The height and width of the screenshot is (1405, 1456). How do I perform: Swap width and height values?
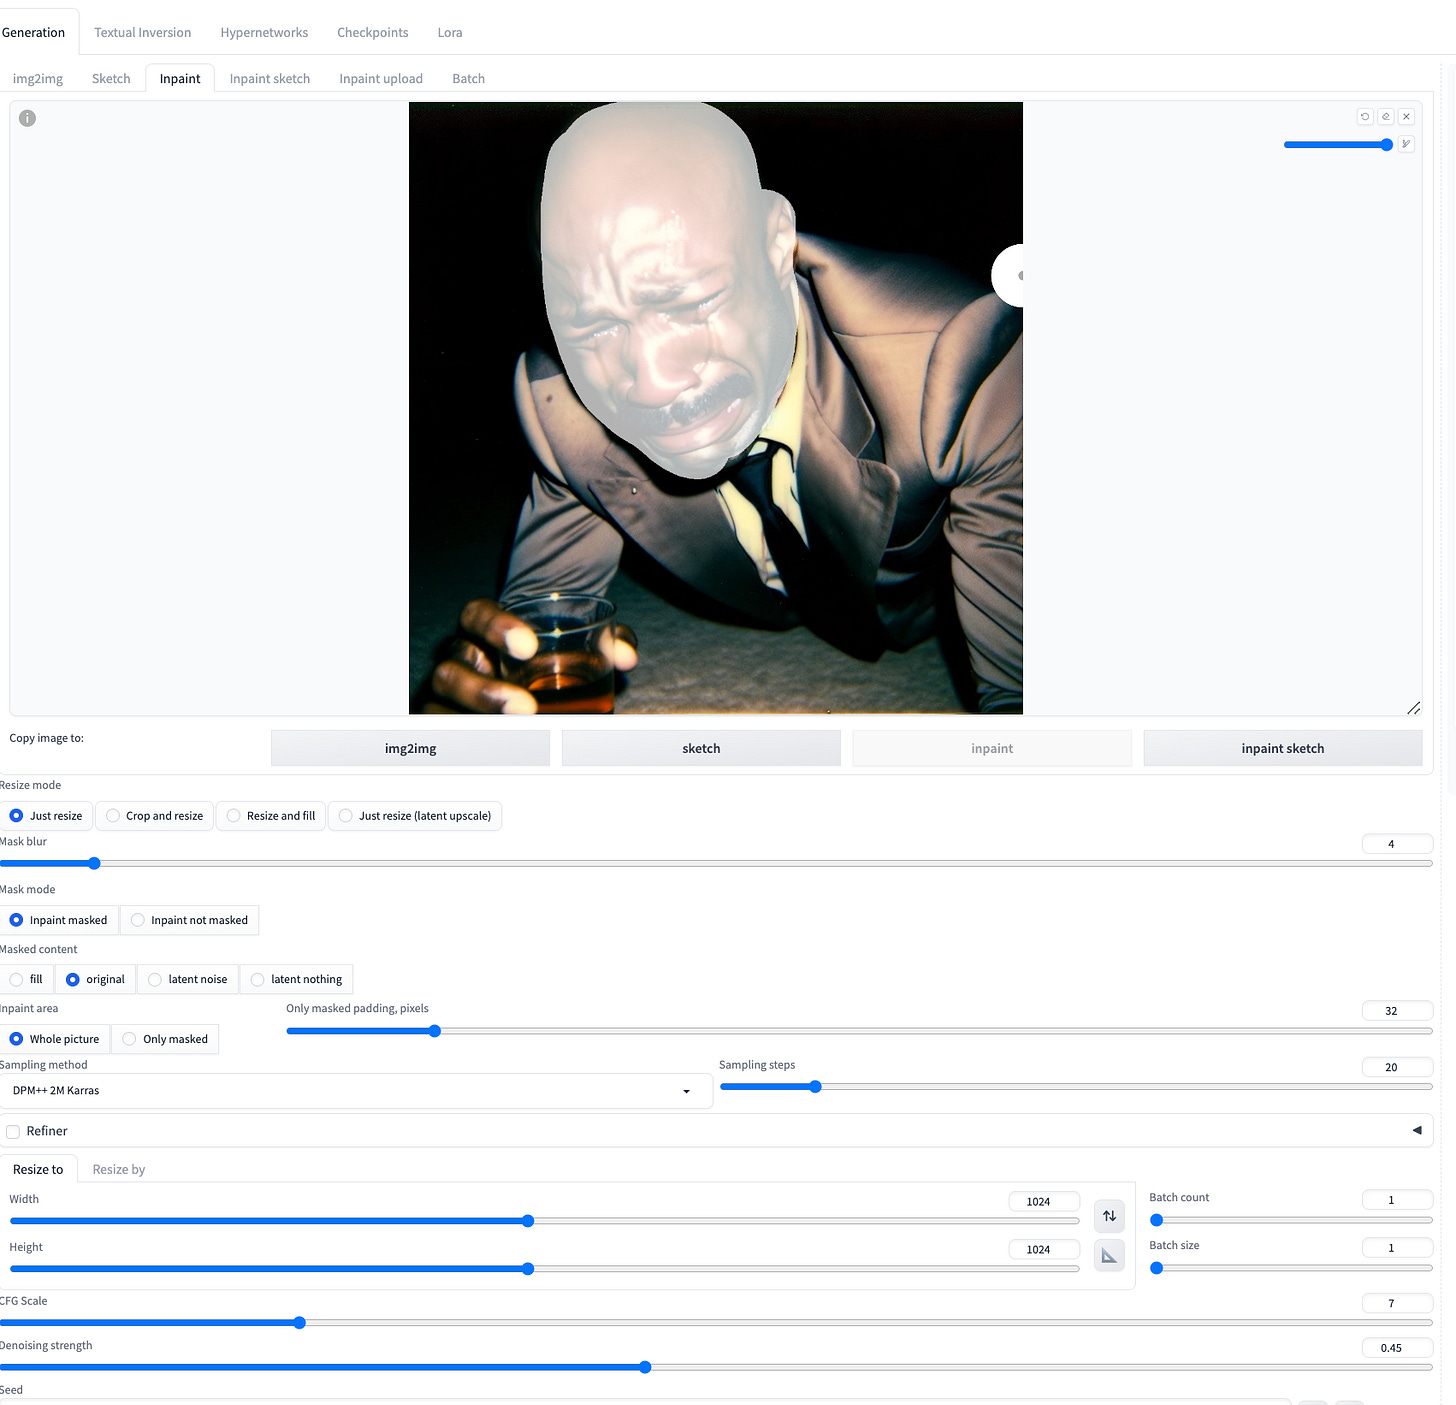(x=1109, y=1216)
